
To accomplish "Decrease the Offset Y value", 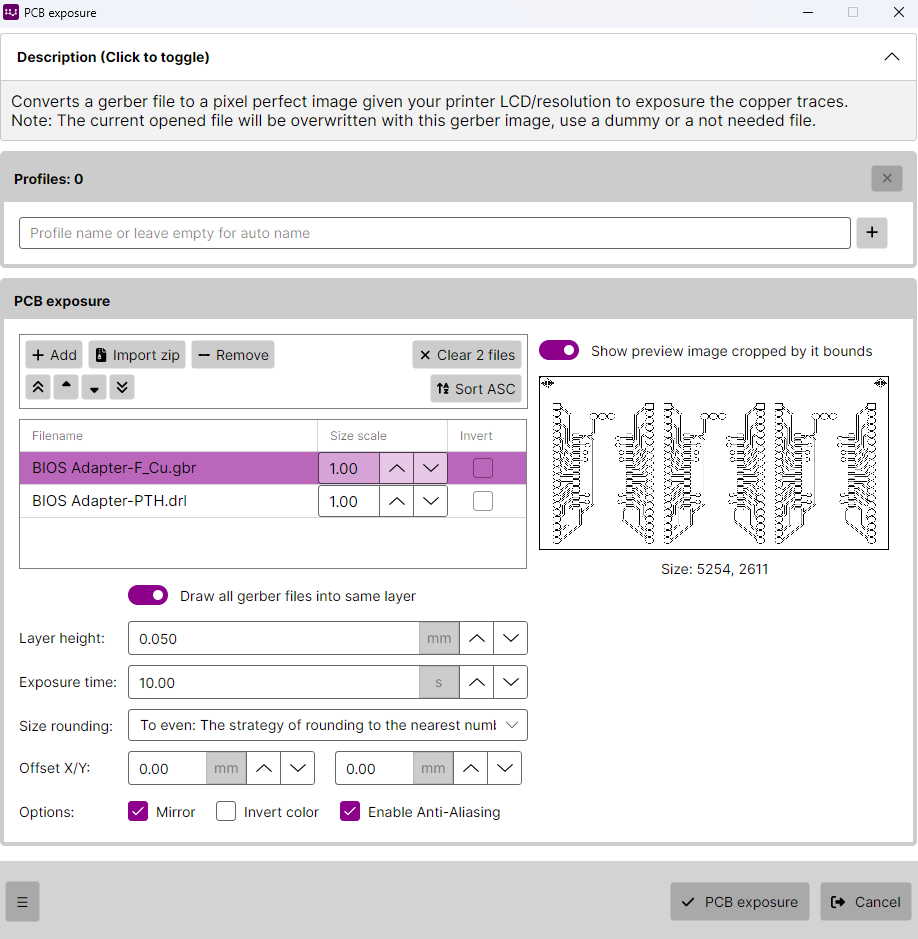I will click(505, 768).
